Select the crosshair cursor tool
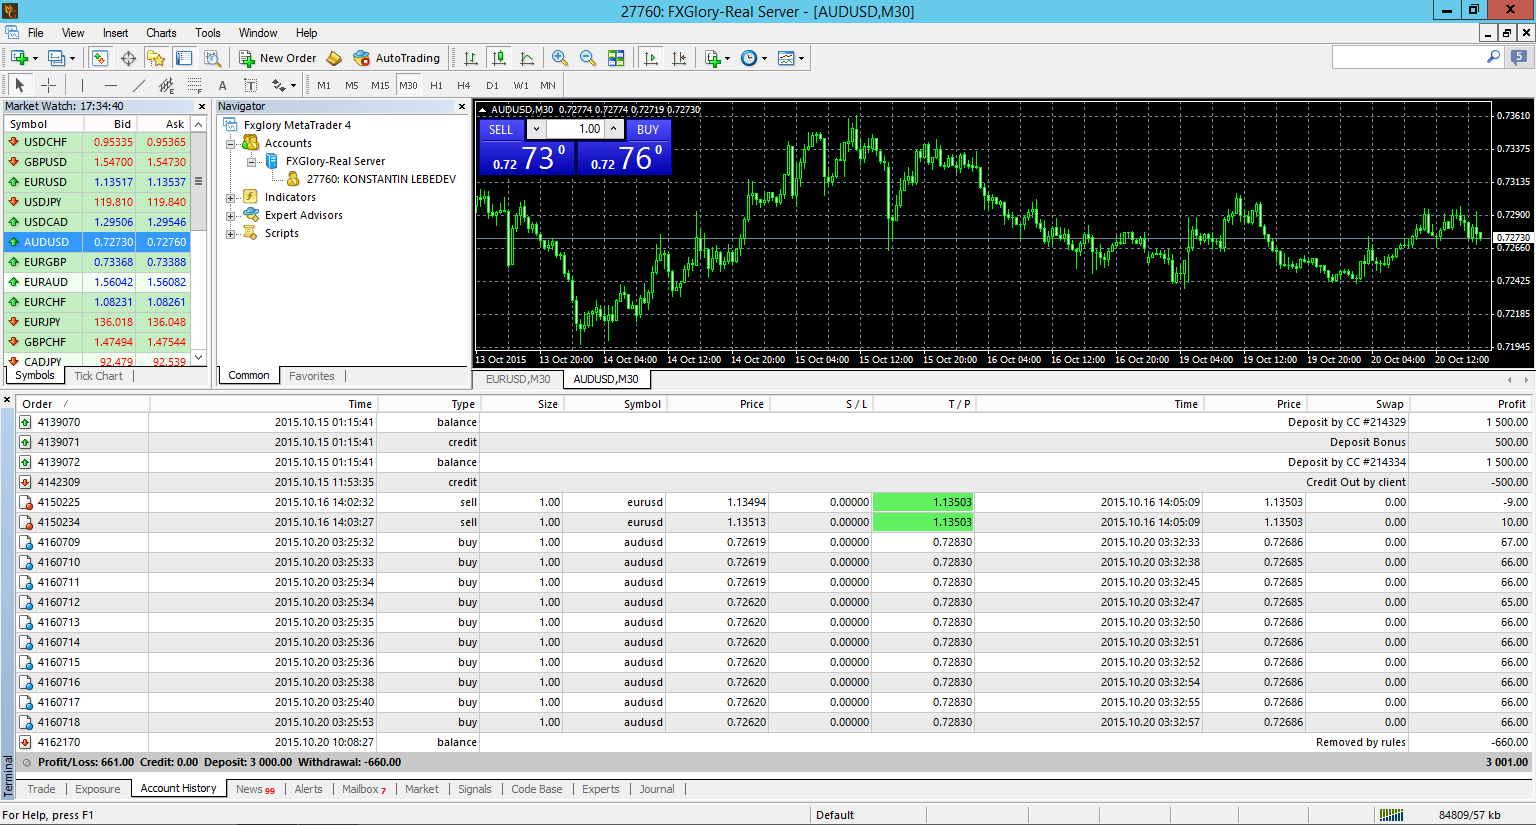This screenshot has width=1536, height=825. click(48, 85)
